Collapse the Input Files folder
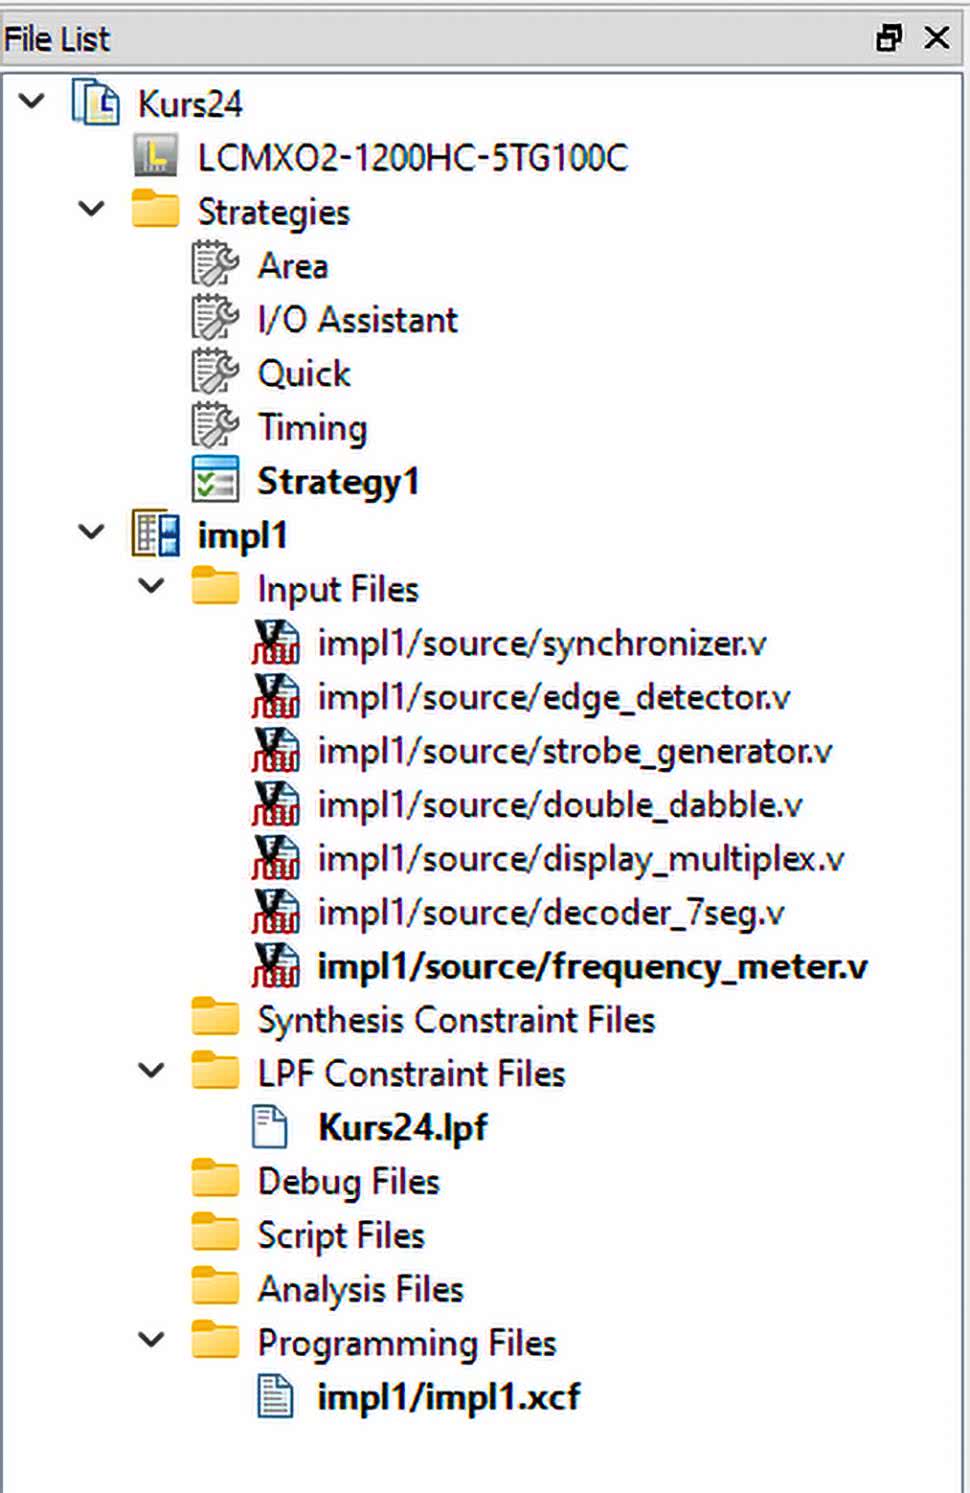Viewport: 970px width, 1493px height. 152,586
